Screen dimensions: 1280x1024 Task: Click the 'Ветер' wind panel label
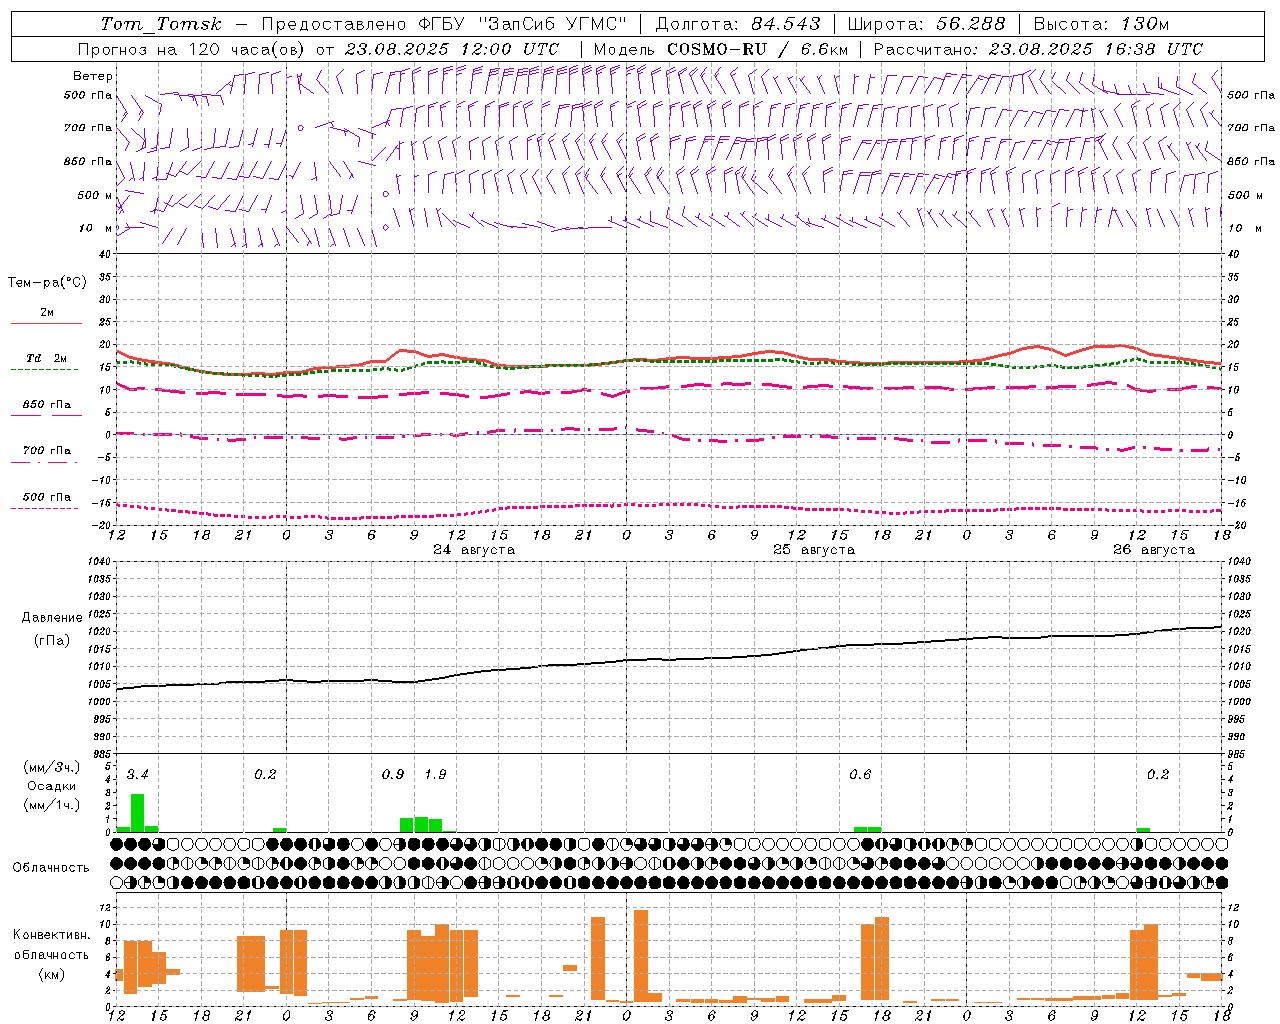93,76
